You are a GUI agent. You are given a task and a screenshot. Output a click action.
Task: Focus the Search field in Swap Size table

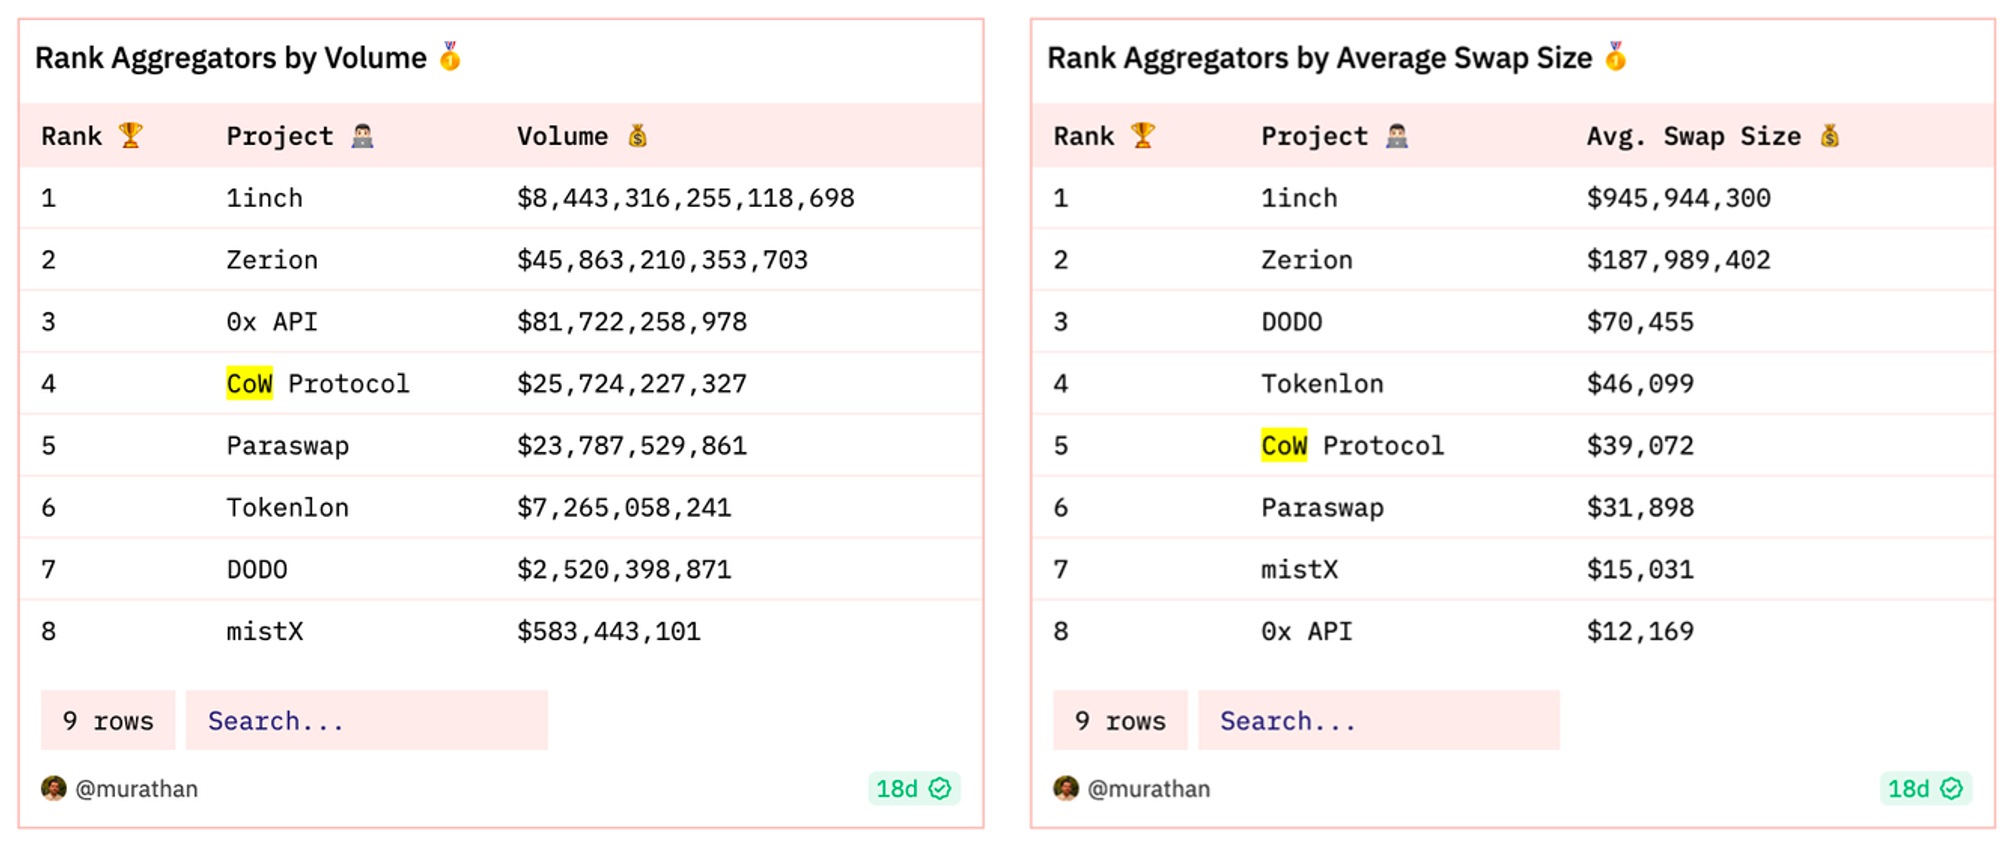point(1378,720)
